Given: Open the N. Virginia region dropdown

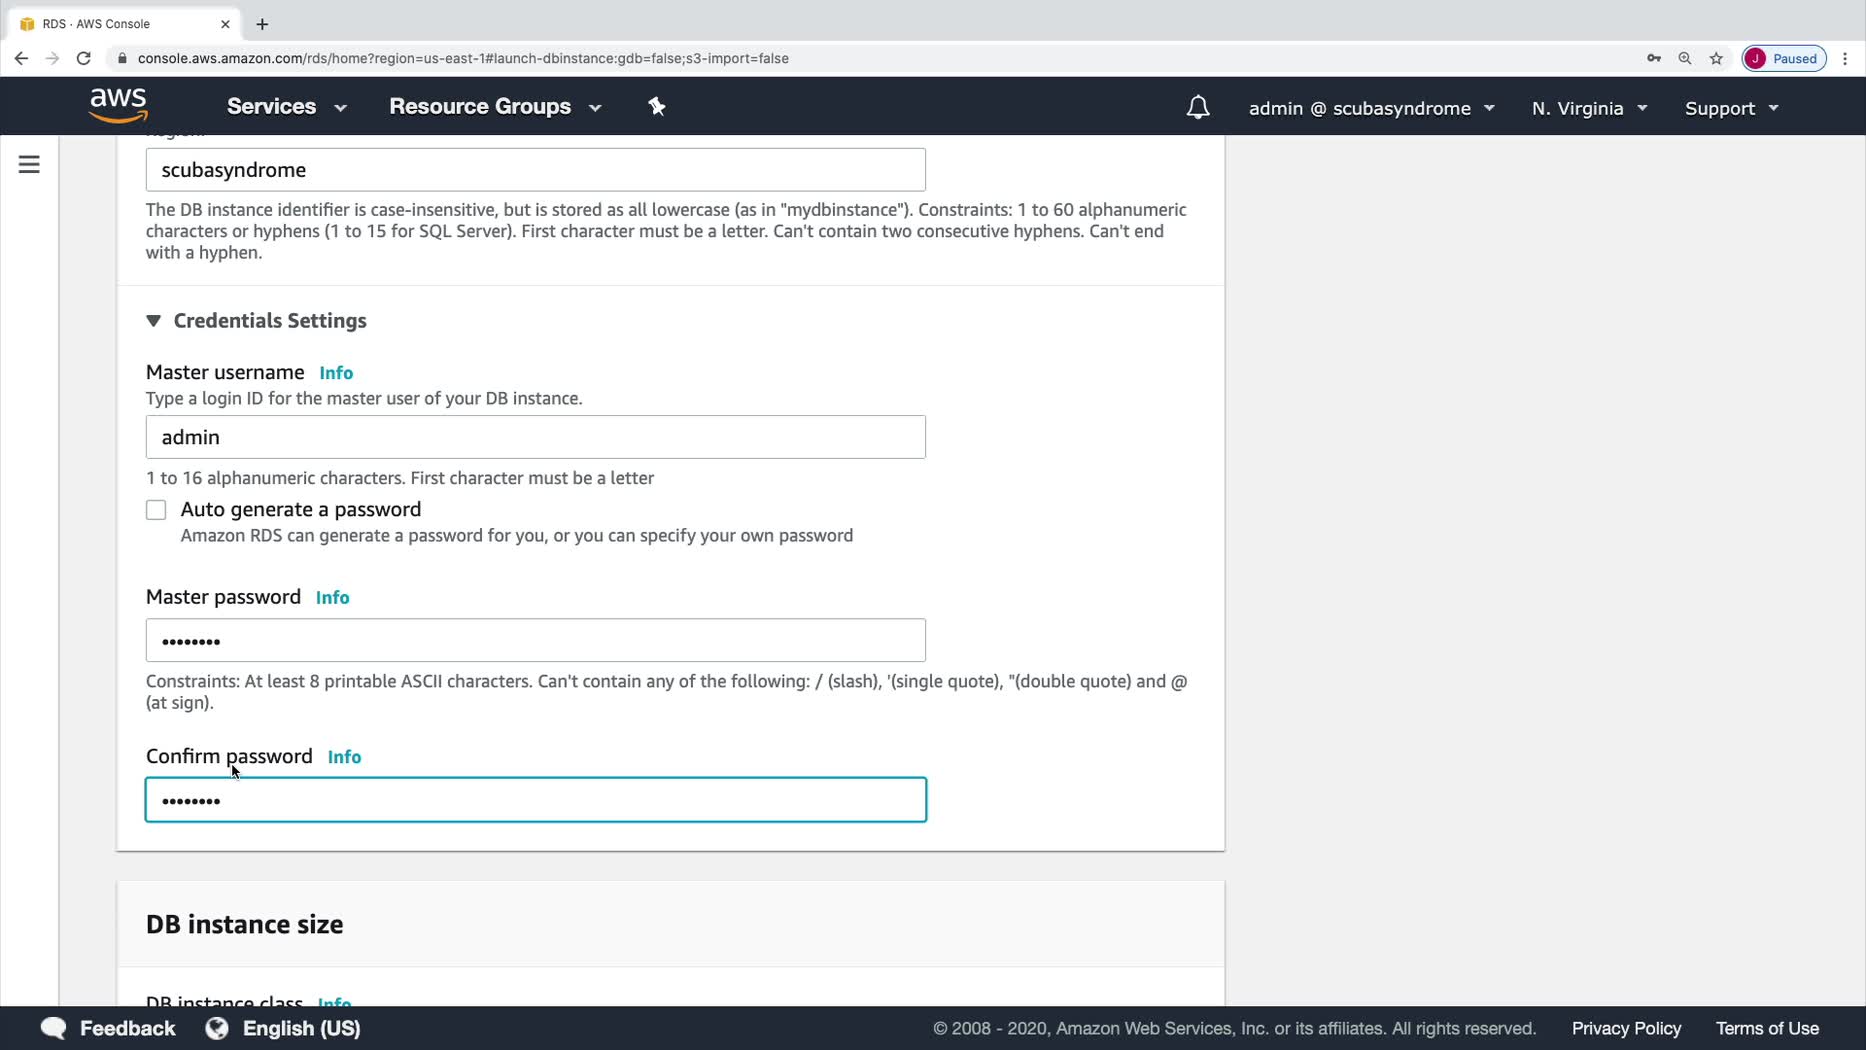Looking at the screenshot, I should [x=1588, y=108].
